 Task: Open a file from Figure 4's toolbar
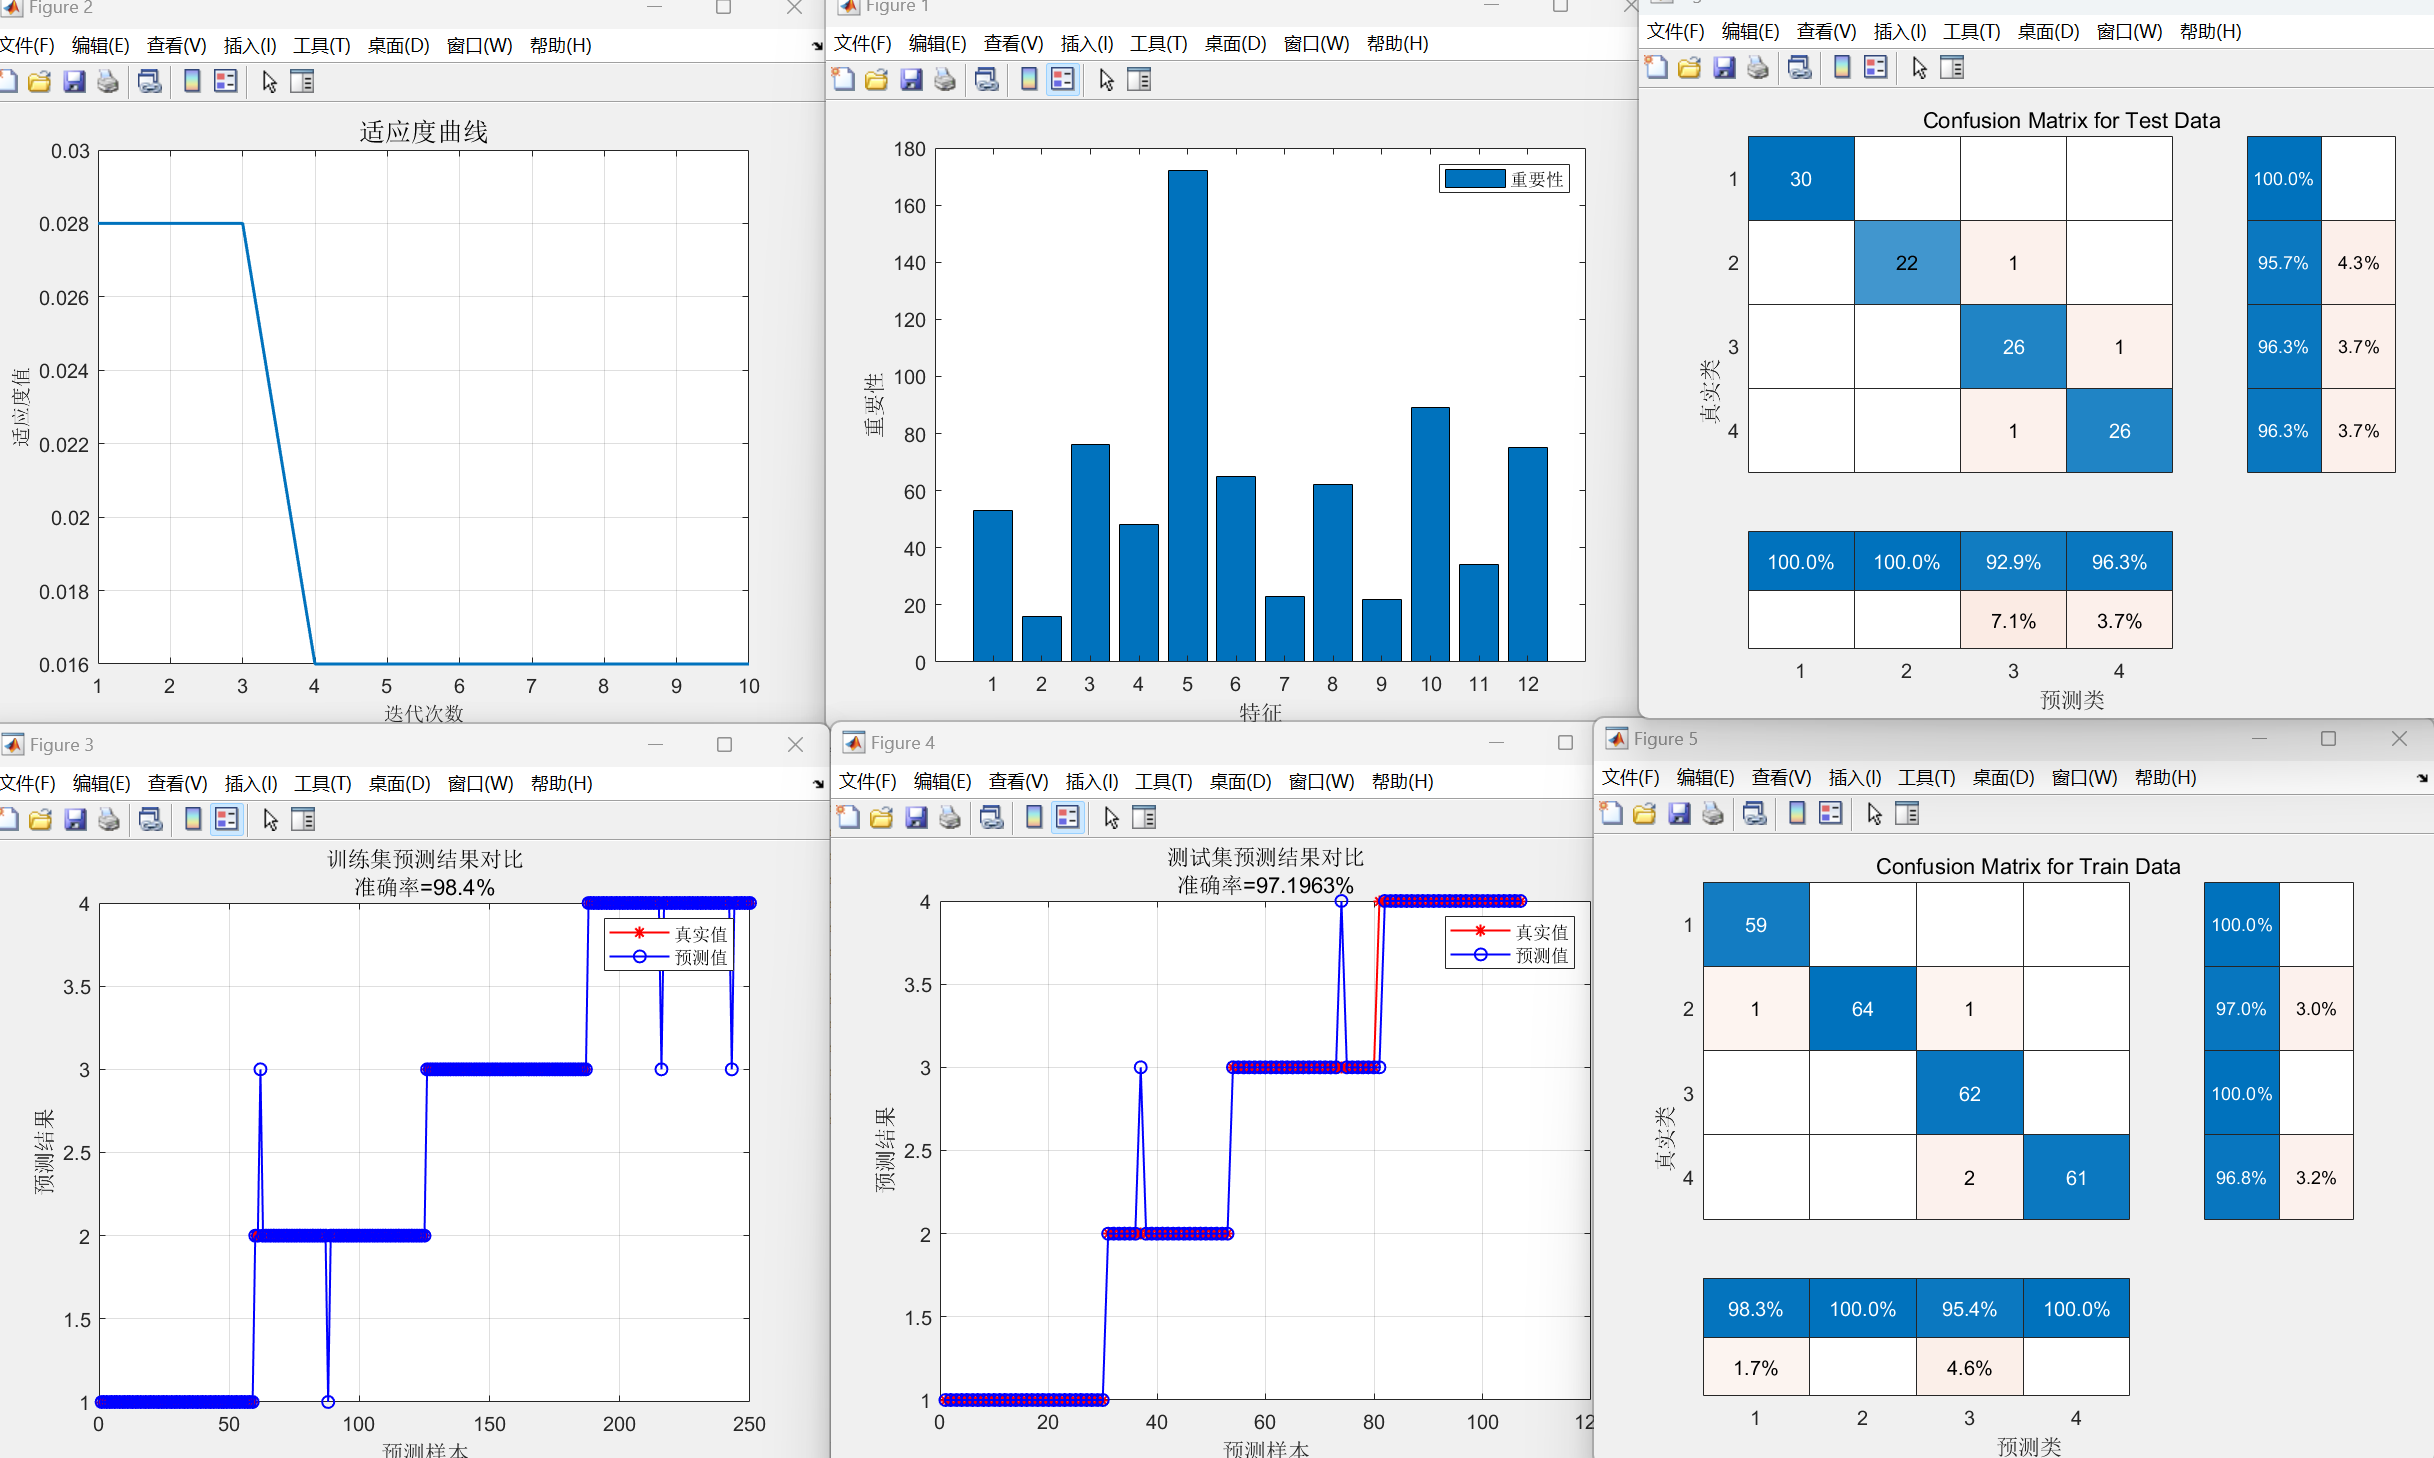pos(881,818)
